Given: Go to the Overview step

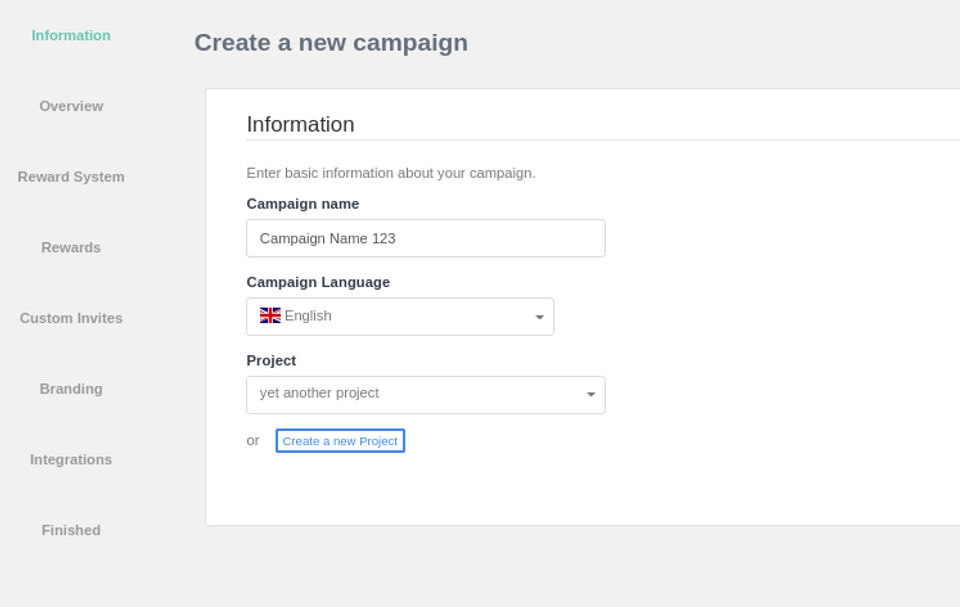Looking at the screenshot, I should pyautogui.click(x=71, y=106).
